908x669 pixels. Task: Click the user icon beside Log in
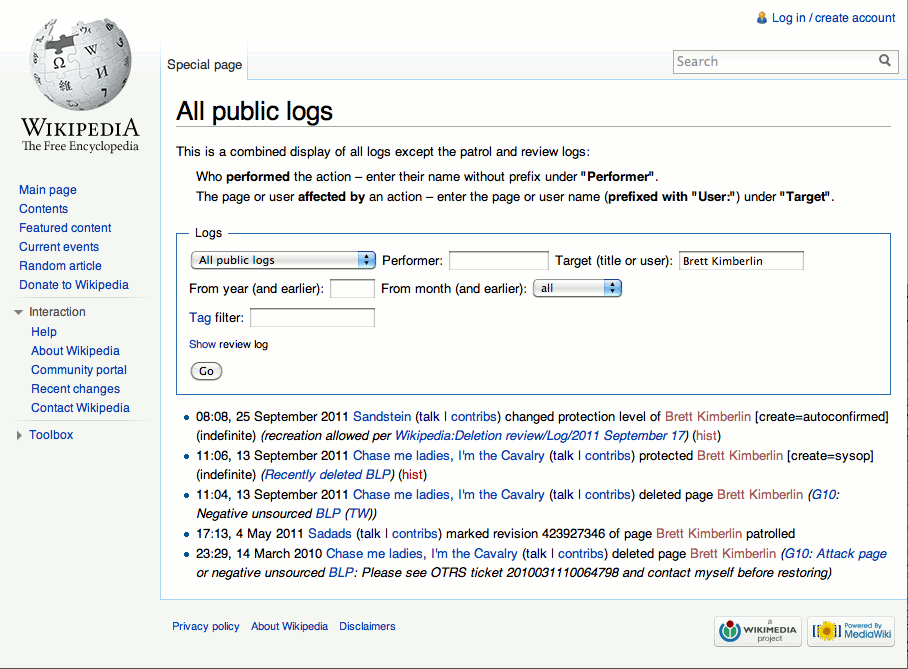pyautogui.click(x=762, y=18)
